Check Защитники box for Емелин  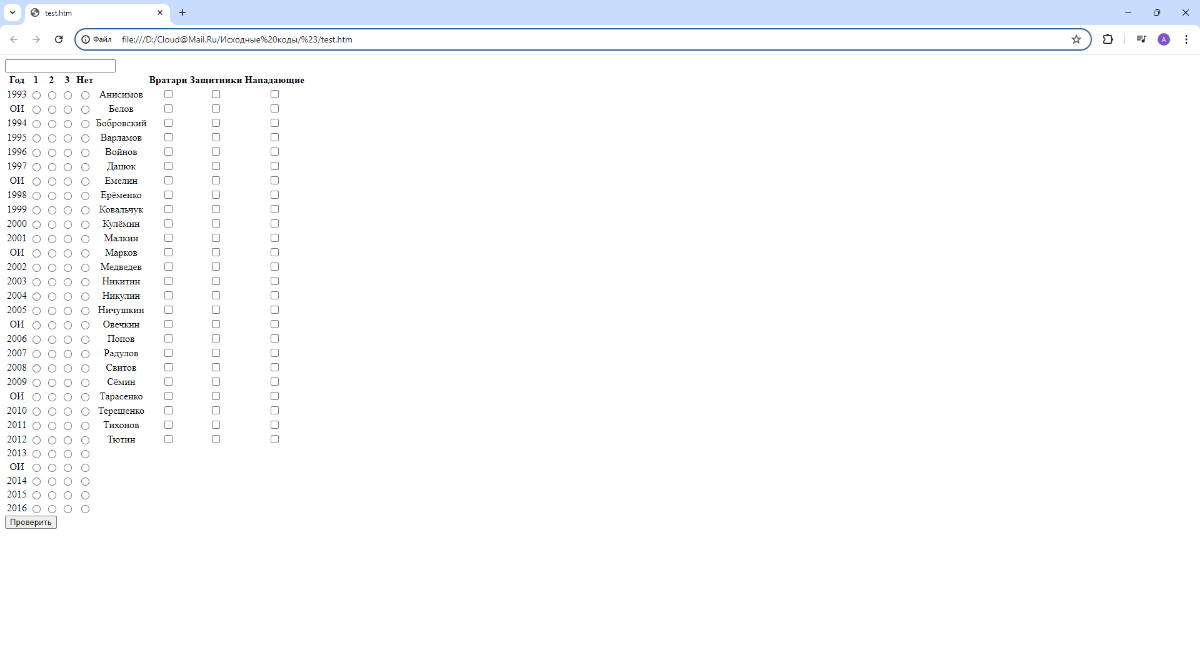pos(216,180)
